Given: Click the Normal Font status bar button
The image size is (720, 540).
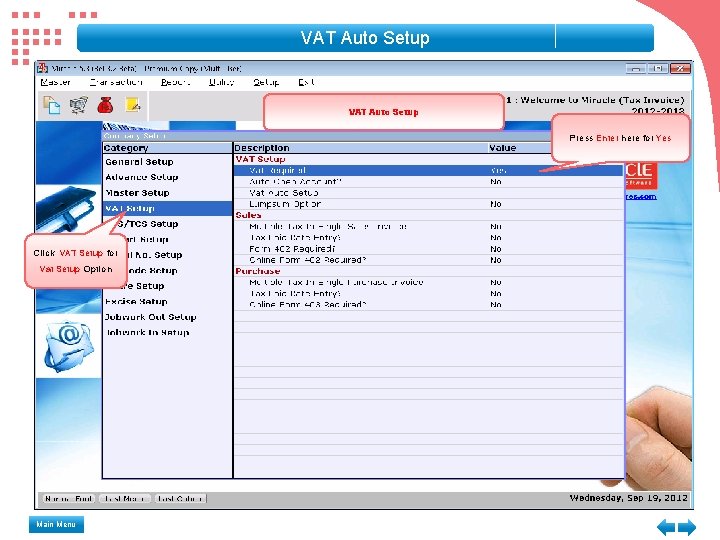Looking at the screenshot, I should [x=69, y=499].
